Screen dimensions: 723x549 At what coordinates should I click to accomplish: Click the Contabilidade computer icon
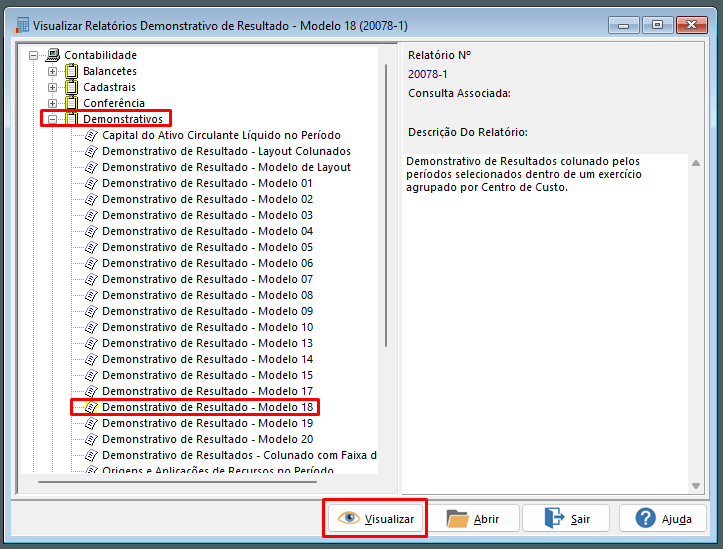53,55
